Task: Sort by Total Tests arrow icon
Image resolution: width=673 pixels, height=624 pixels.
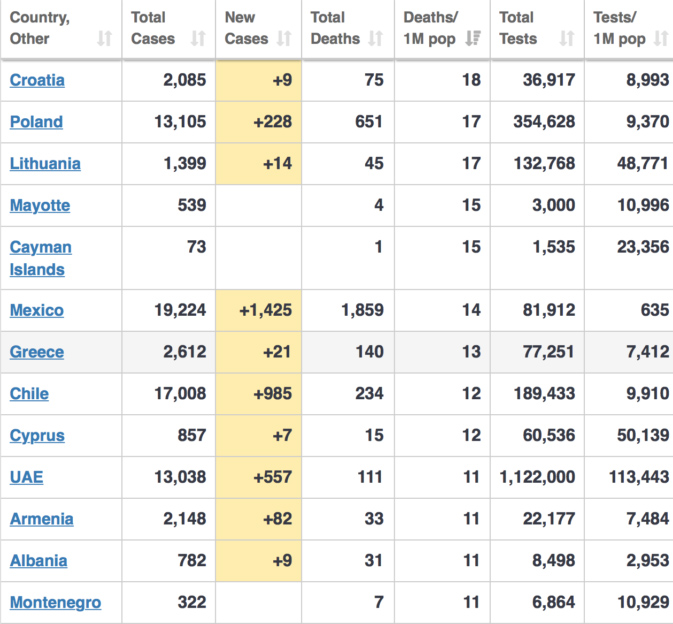Action: 566,39
